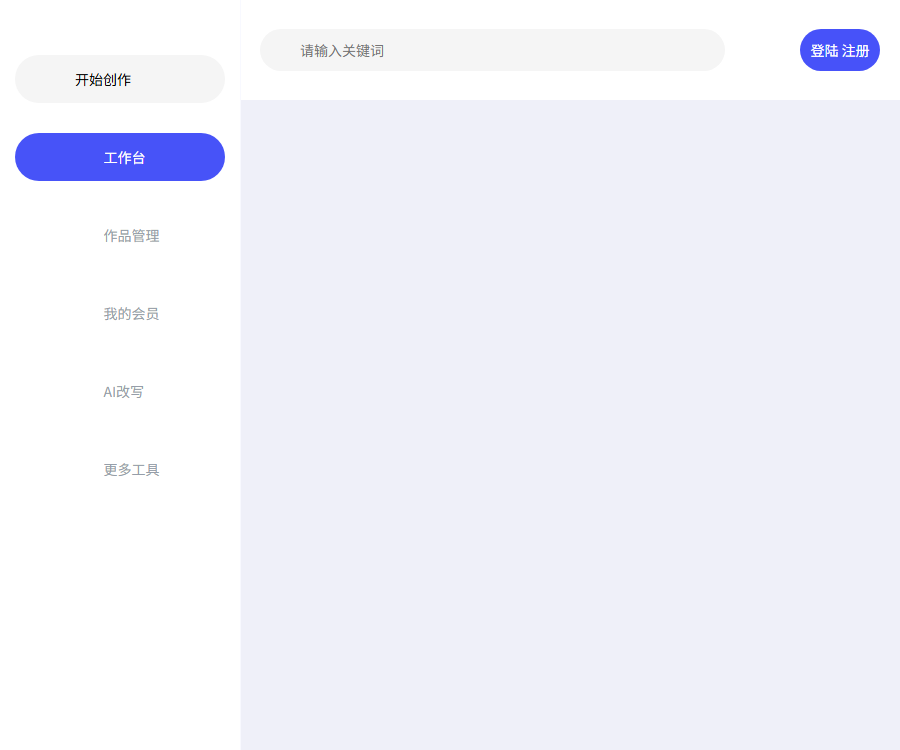Focus the 请输入关键词 search field
900x750 pixels.
tap(492, 50)
